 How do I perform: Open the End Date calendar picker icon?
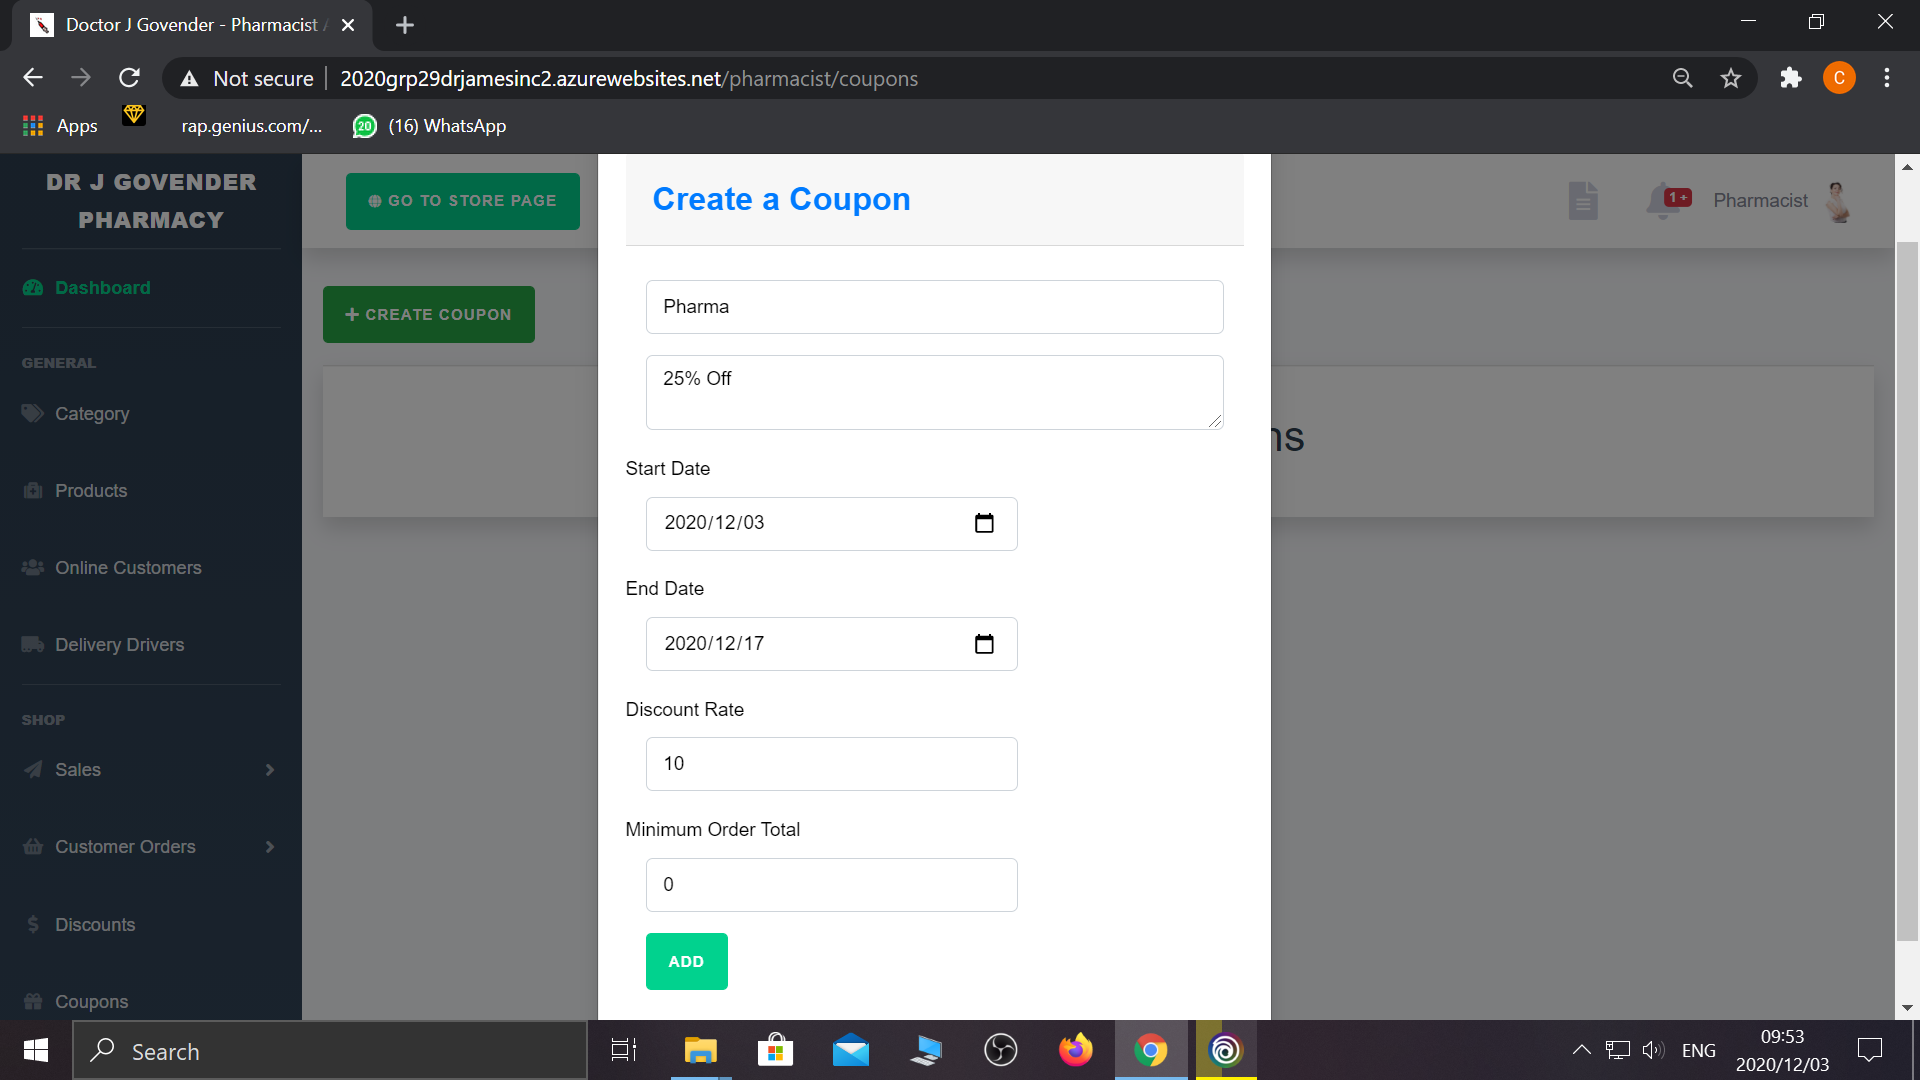(984, 644)
